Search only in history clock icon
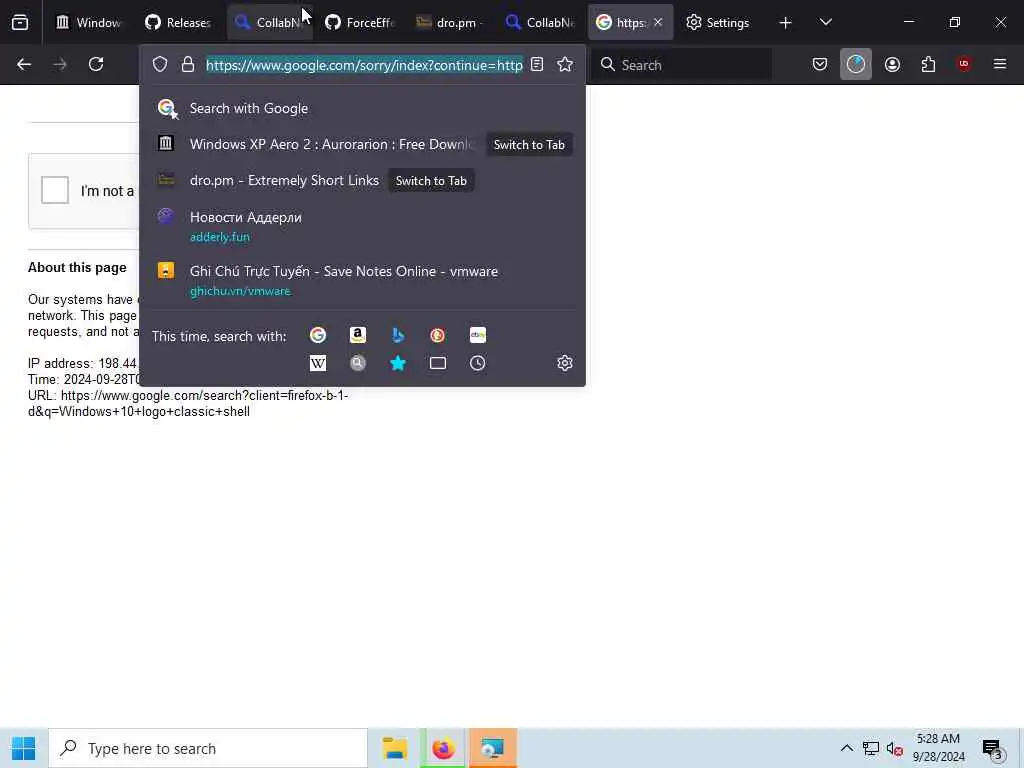 [x=477, y=363]
